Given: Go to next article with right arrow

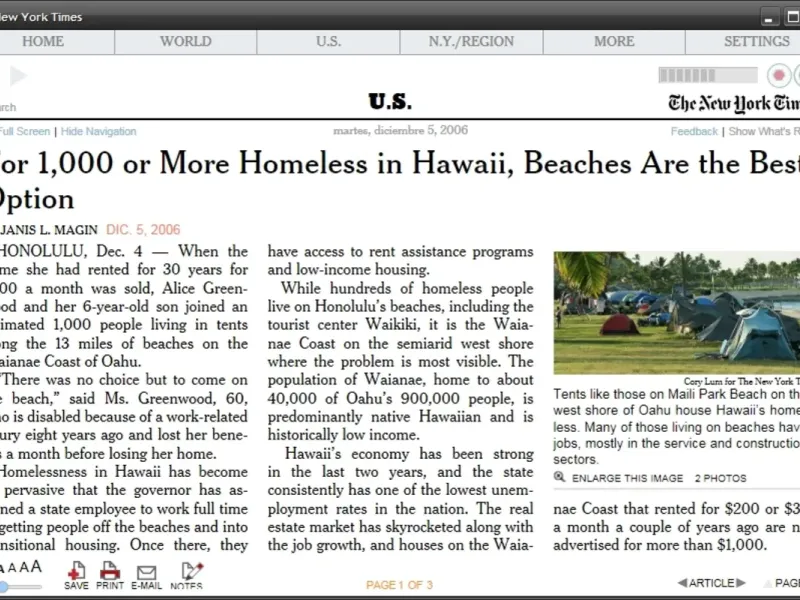Looking at the screenshot, I should (741, 583).
